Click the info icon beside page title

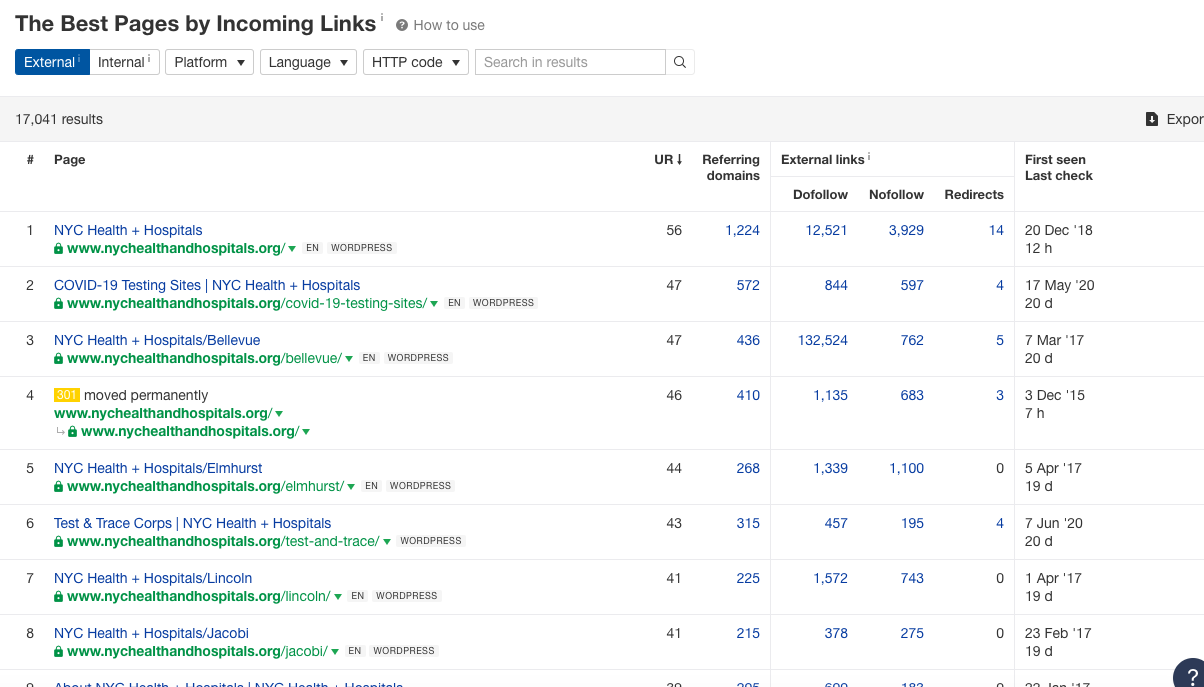[382, 17]
